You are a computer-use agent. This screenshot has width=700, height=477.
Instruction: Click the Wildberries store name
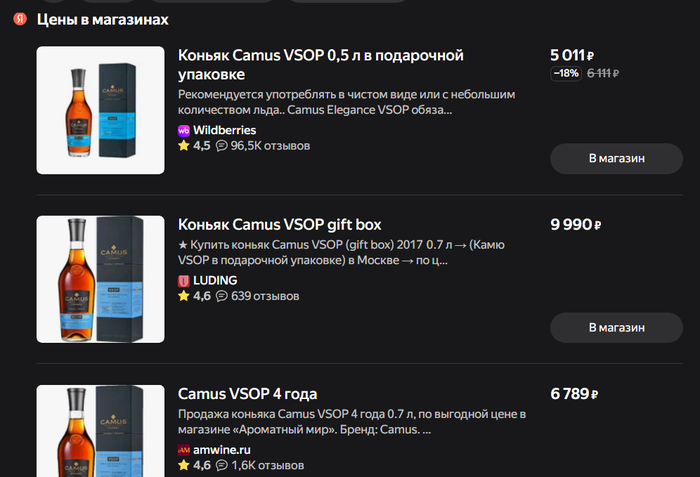[224, 130]
